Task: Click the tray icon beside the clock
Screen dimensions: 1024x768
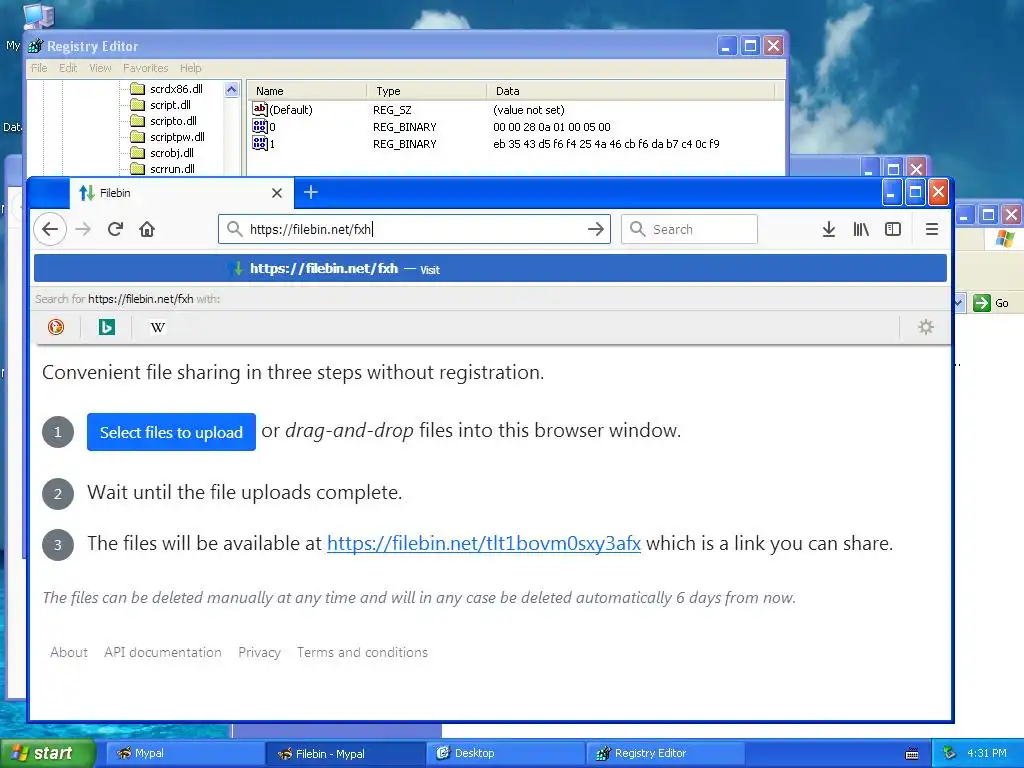Action: click(x=950, y=753)
